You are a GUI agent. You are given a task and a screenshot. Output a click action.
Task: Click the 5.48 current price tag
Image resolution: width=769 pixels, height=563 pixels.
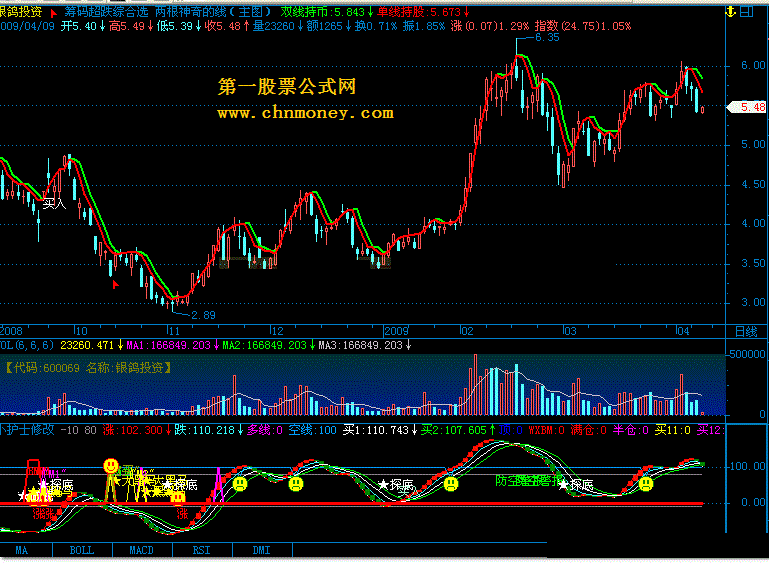(747, 107)
